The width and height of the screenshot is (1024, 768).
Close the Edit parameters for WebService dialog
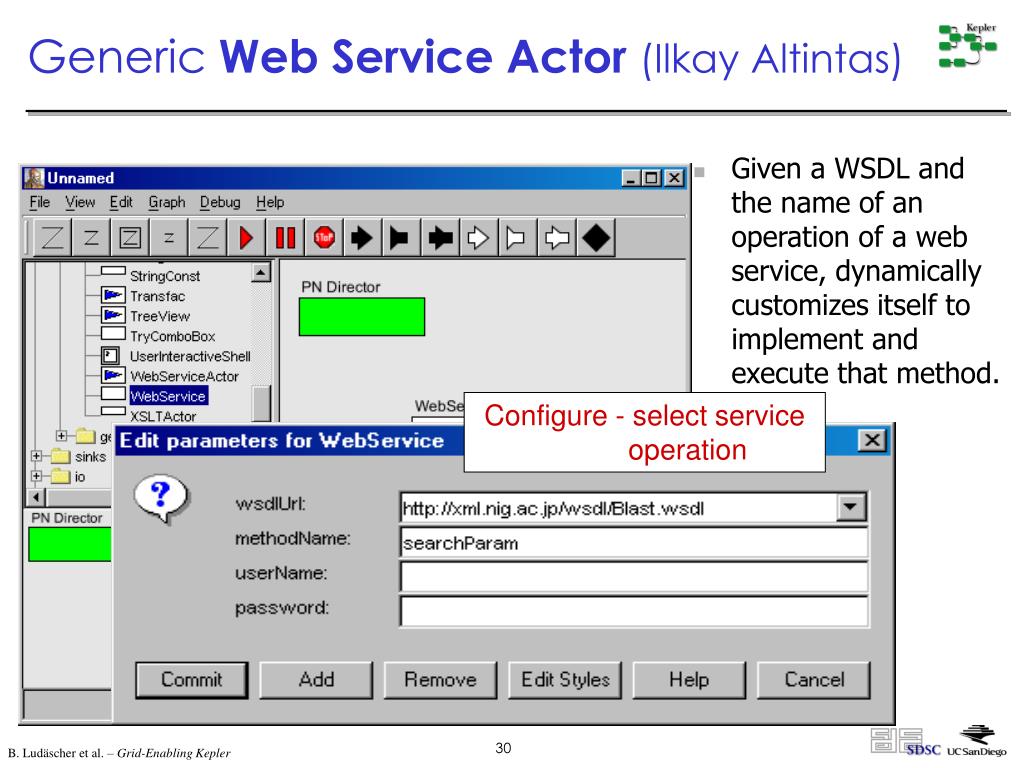(x=872, y=441)
